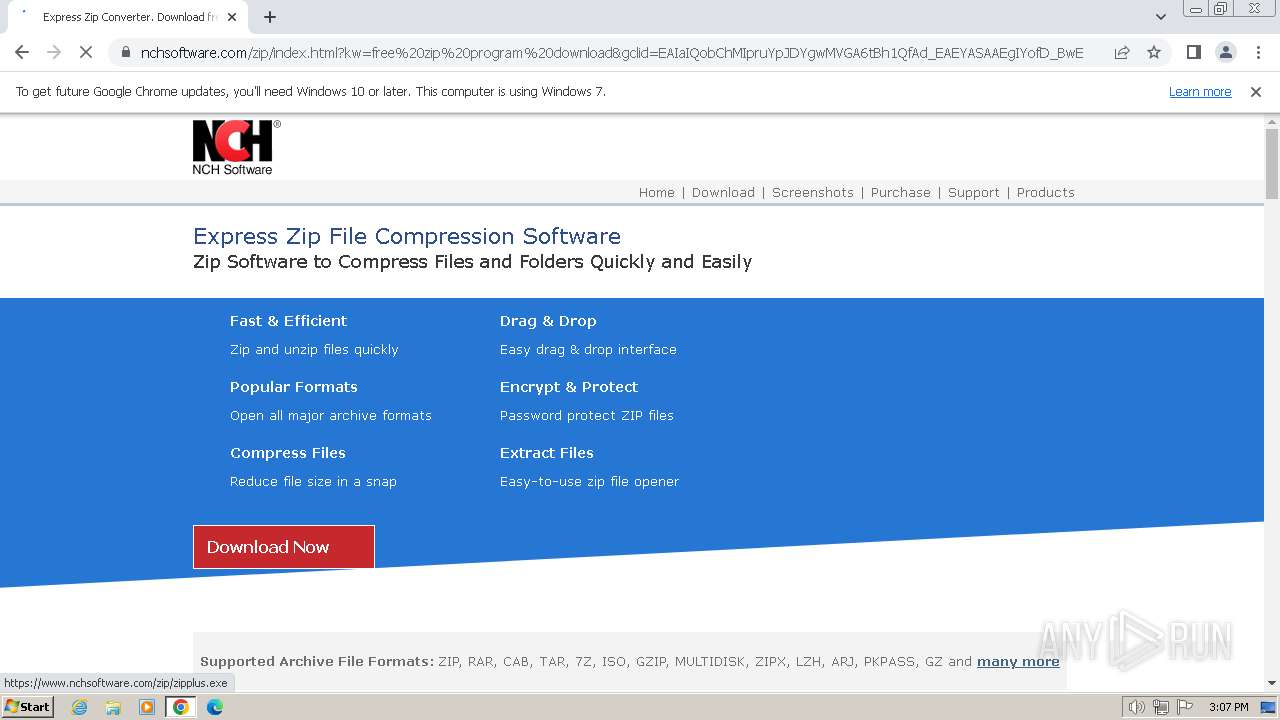The image size is (1280, 720).
Task: Click 'Password protect ZIP files' text
Action: click(587, 416)
